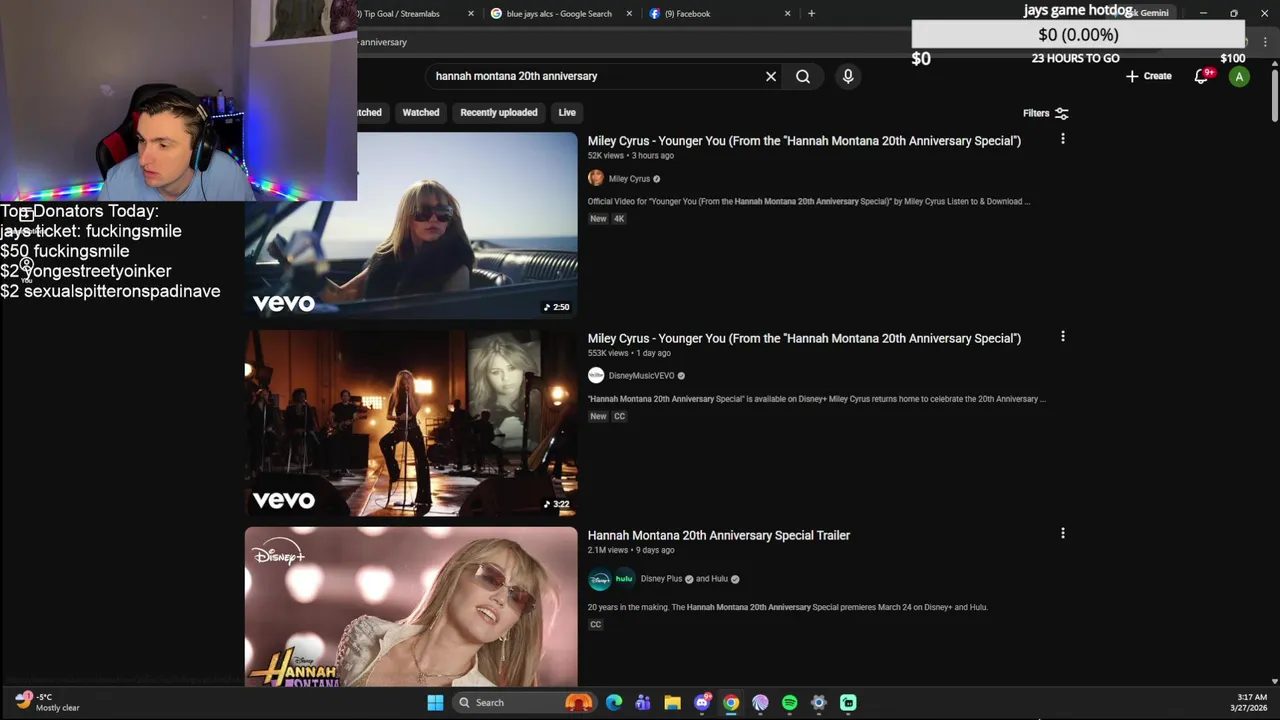
Task: Open a new browser tab
Action: pyautogui.click(x=811, y=14)
